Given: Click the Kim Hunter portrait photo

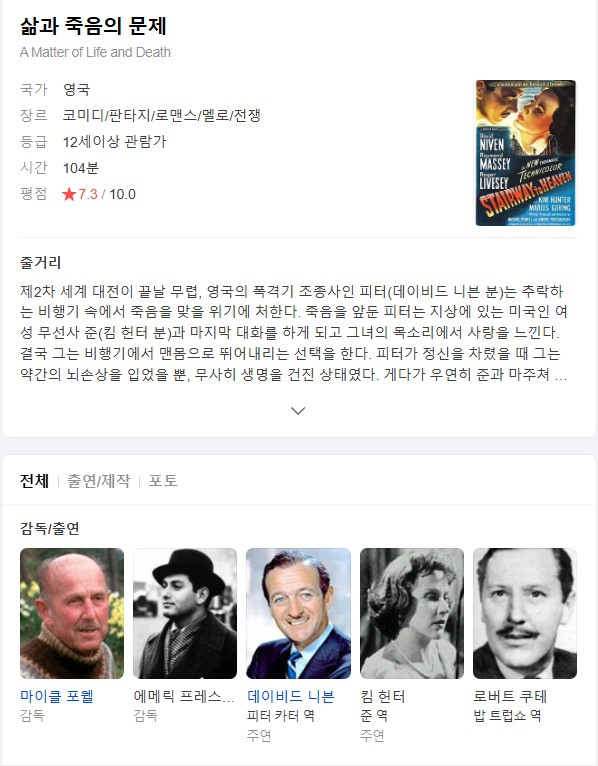Looking at the screenshot, I should point(412,613).
